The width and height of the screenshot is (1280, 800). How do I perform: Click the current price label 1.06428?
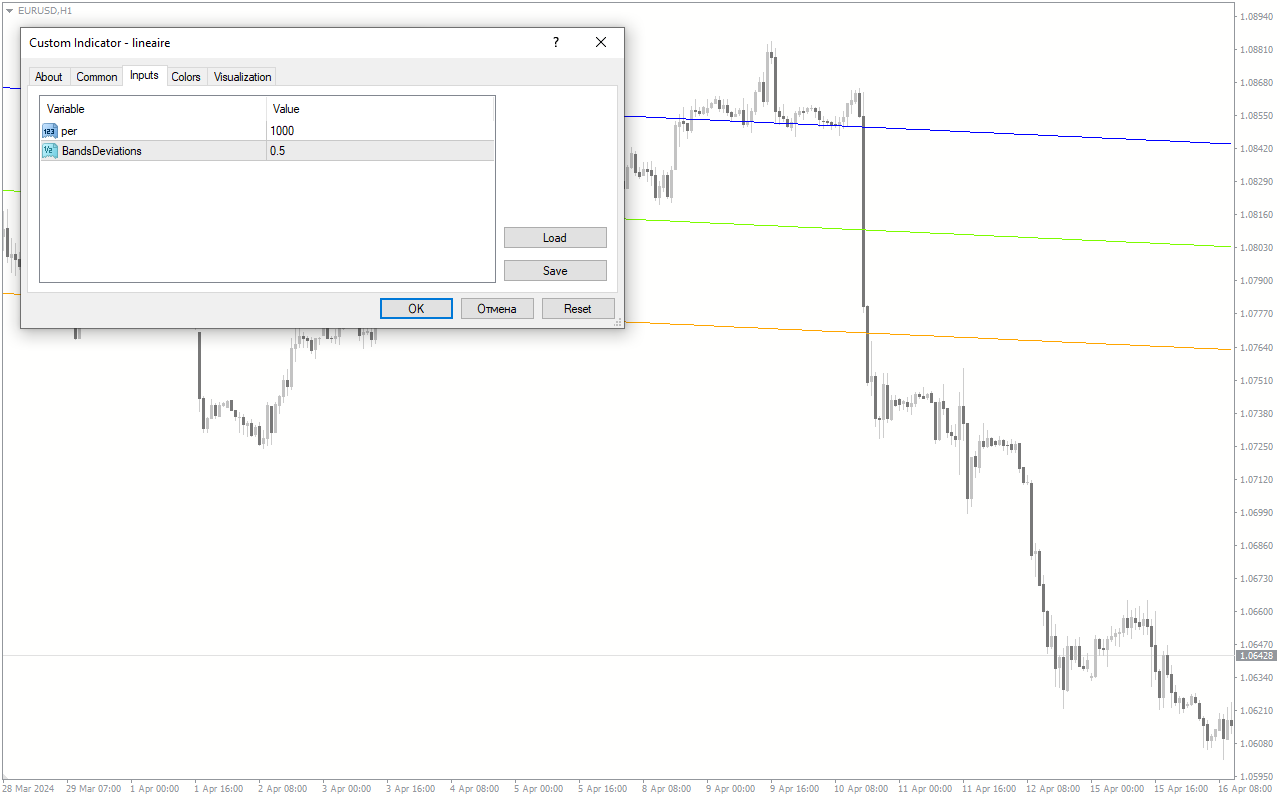[1256, 656]
